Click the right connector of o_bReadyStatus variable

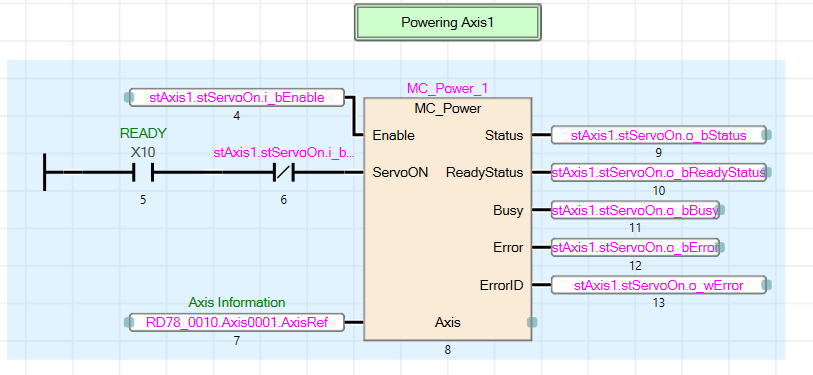[x=768, y=173]
